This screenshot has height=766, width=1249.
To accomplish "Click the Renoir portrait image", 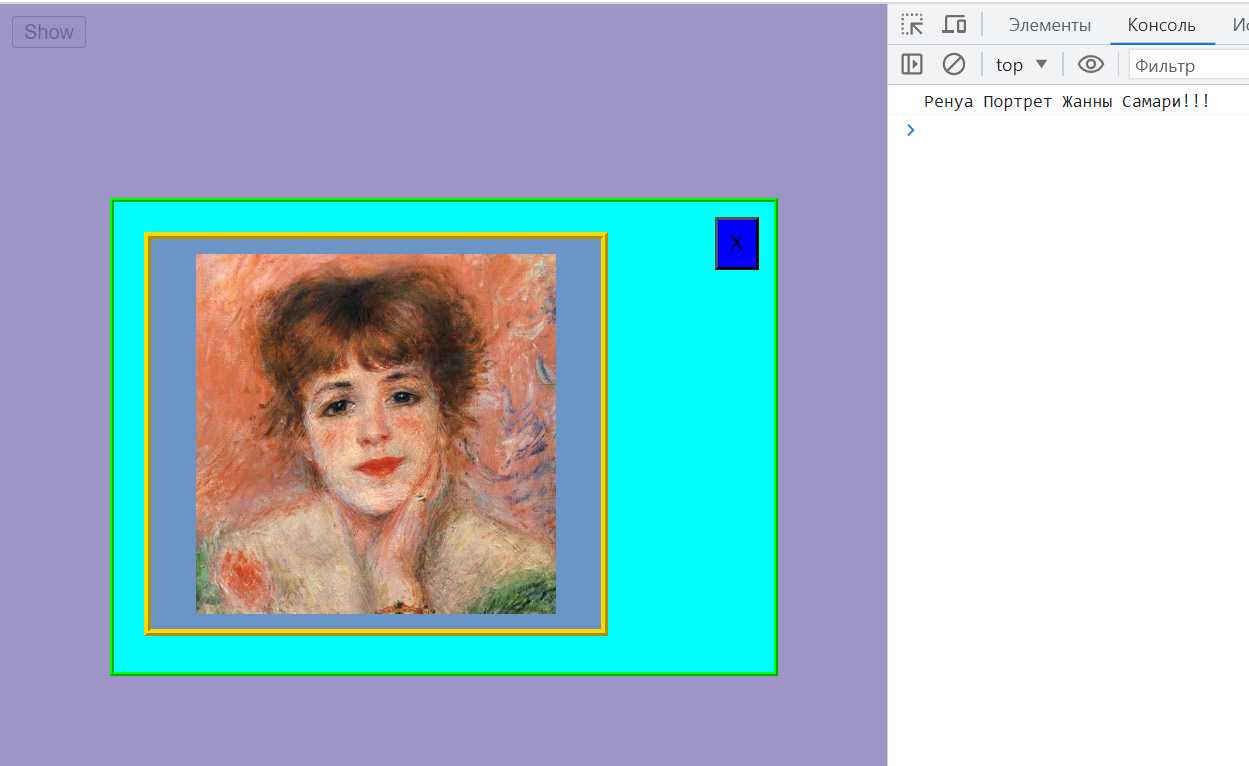I will (x=376, y=433).
